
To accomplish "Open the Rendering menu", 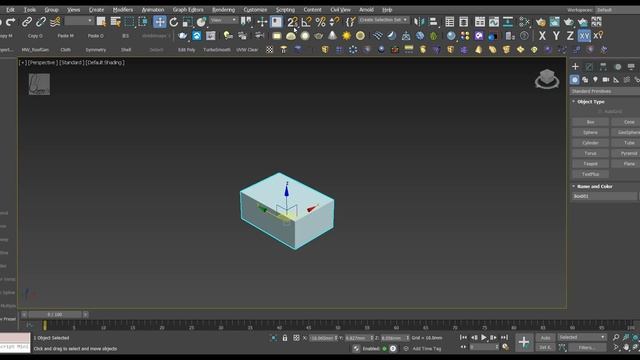I will tap(223, 9).
